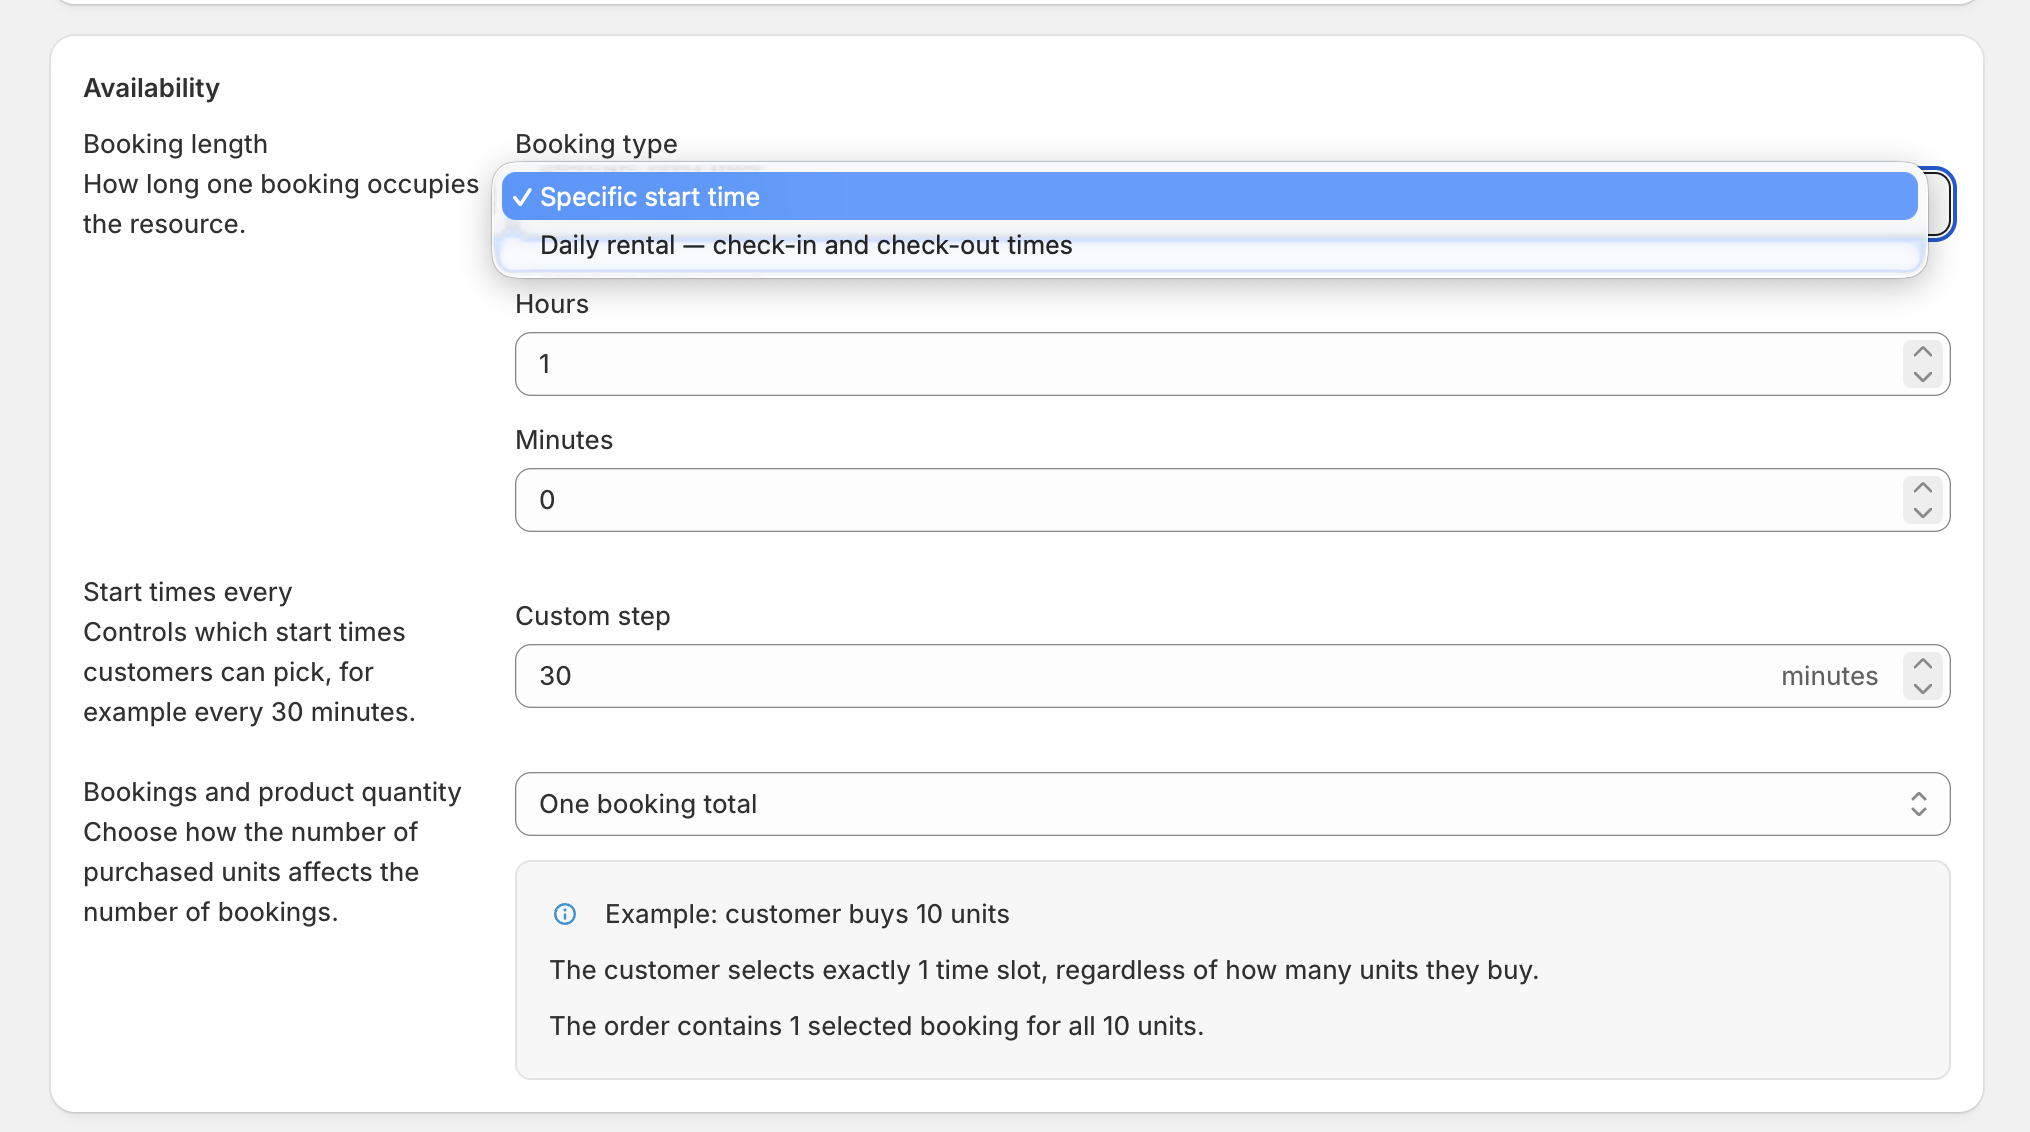Increment the Minutes stepper up arrow

click(1922, 488)
